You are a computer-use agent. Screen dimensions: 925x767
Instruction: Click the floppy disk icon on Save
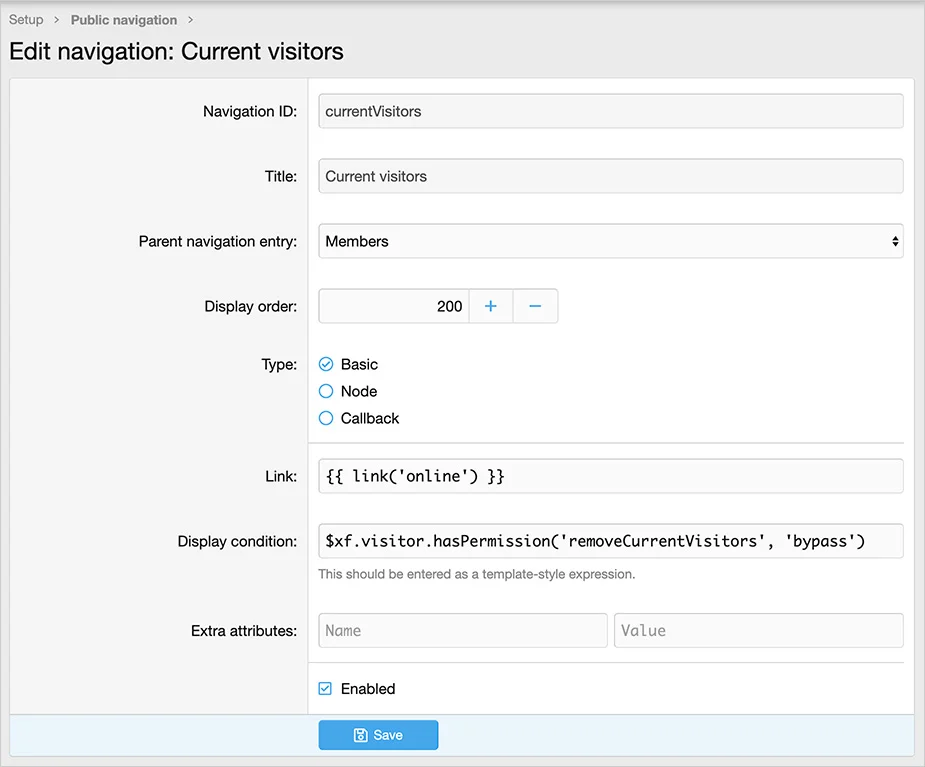pos(361,735)
